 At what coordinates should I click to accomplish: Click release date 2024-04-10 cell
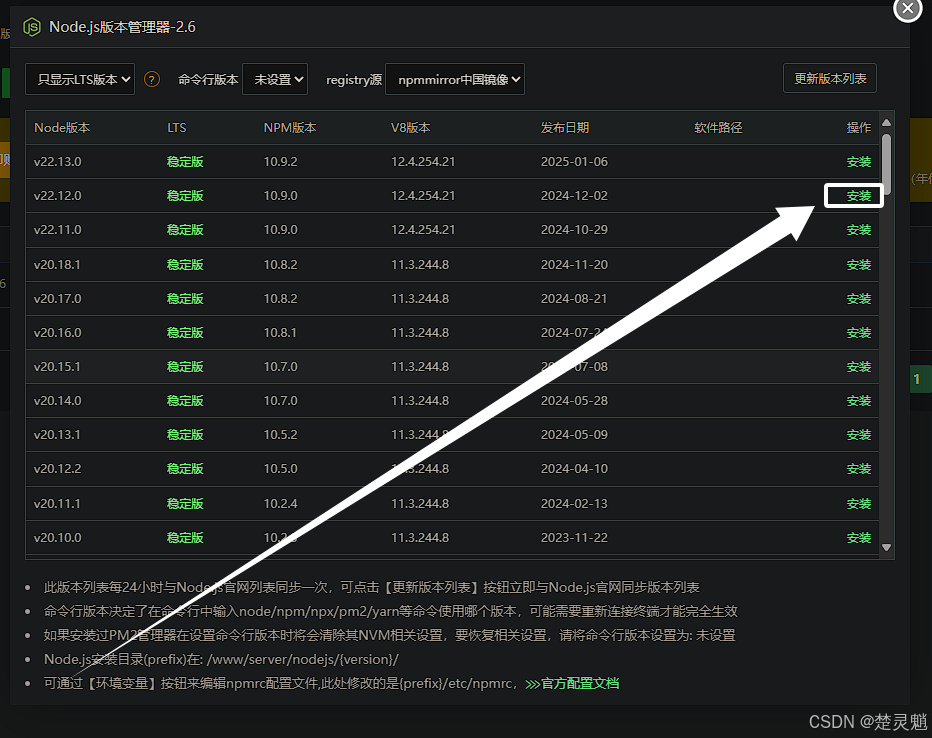click(574, 468)
